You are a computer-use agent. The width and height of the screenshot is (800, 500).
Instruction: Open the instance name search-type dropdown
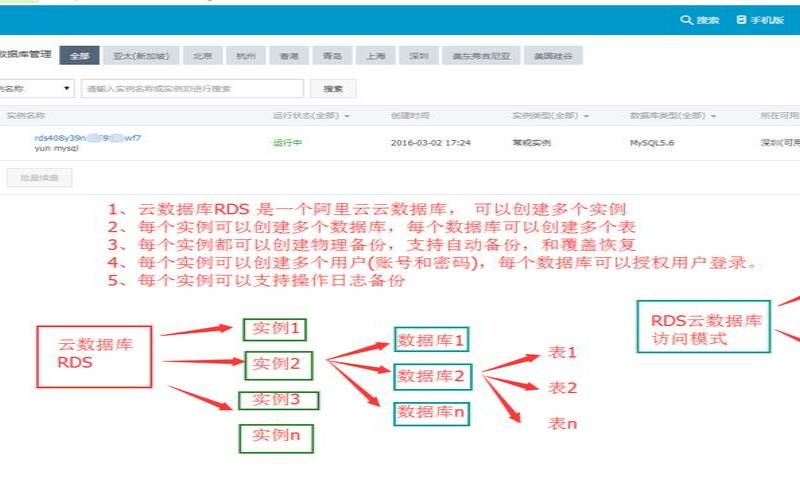[36, 88]
